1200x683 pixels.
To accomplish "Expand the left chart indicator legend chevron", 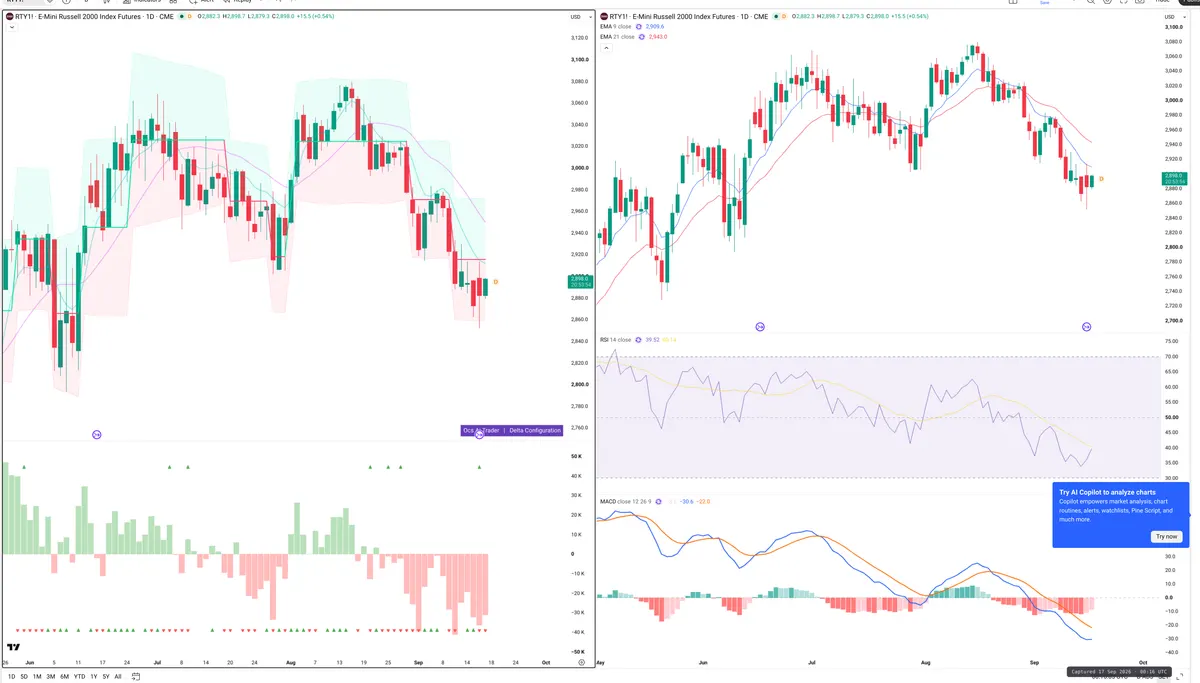I will coord(11,27).
